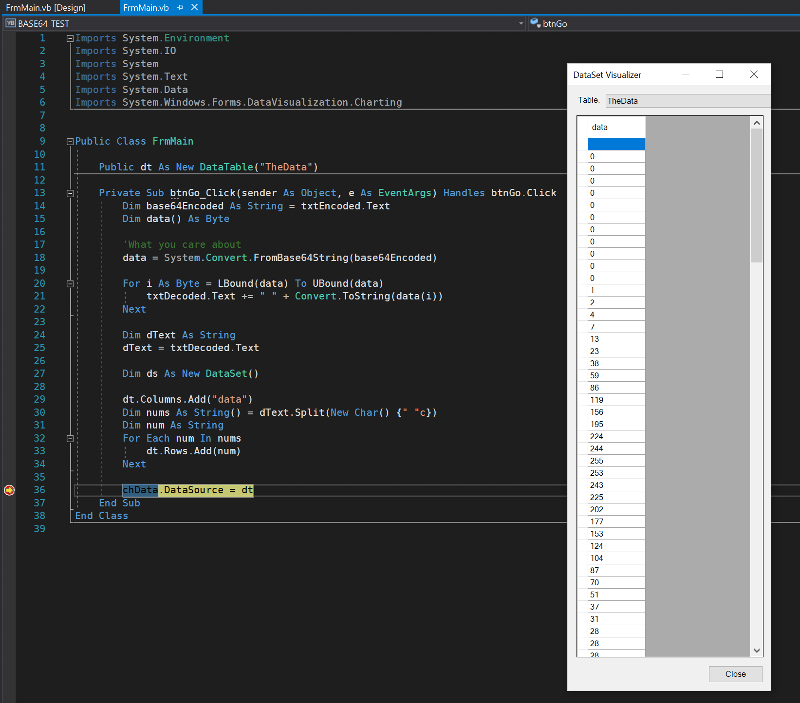This screenshot has height=703, width=800.
Task: Maximize the DataSet Visualizer window
Action: (719, 74)
